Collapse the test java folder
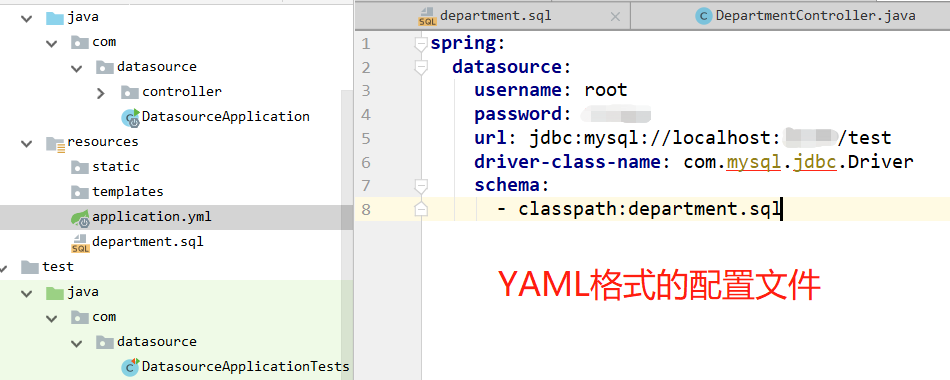Screen dimensions: 950x380 pyautogui.click(x=26, y=293)
